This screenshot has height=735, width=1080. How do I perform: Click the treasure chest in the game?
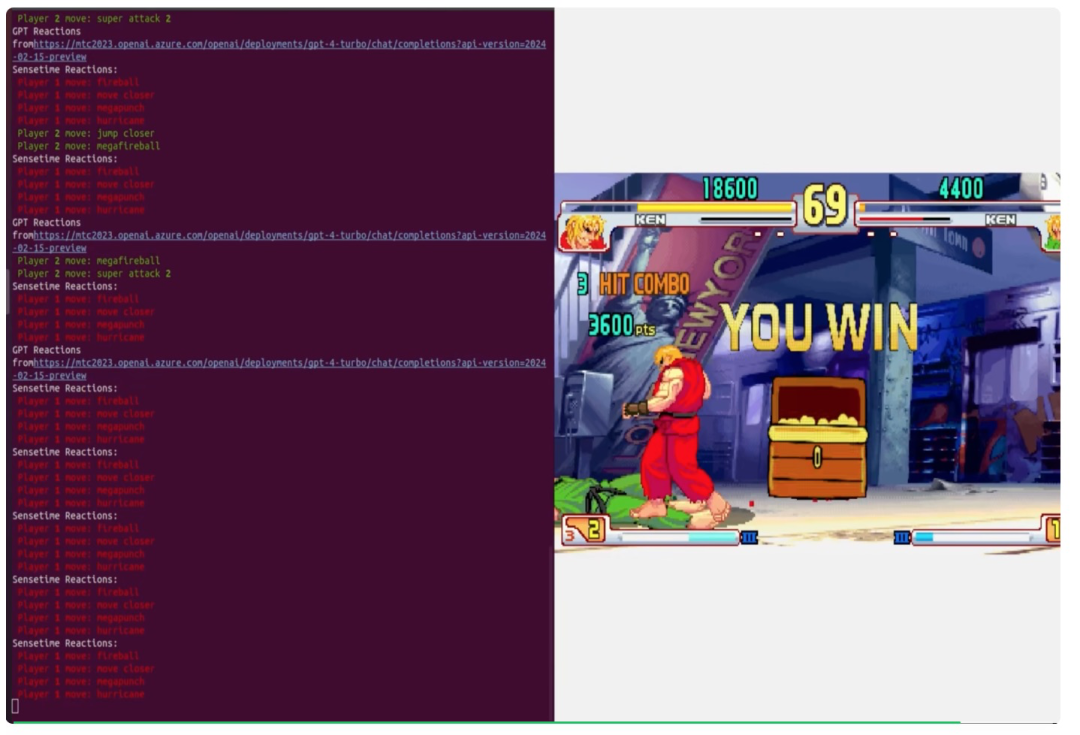tap(818, 437)
